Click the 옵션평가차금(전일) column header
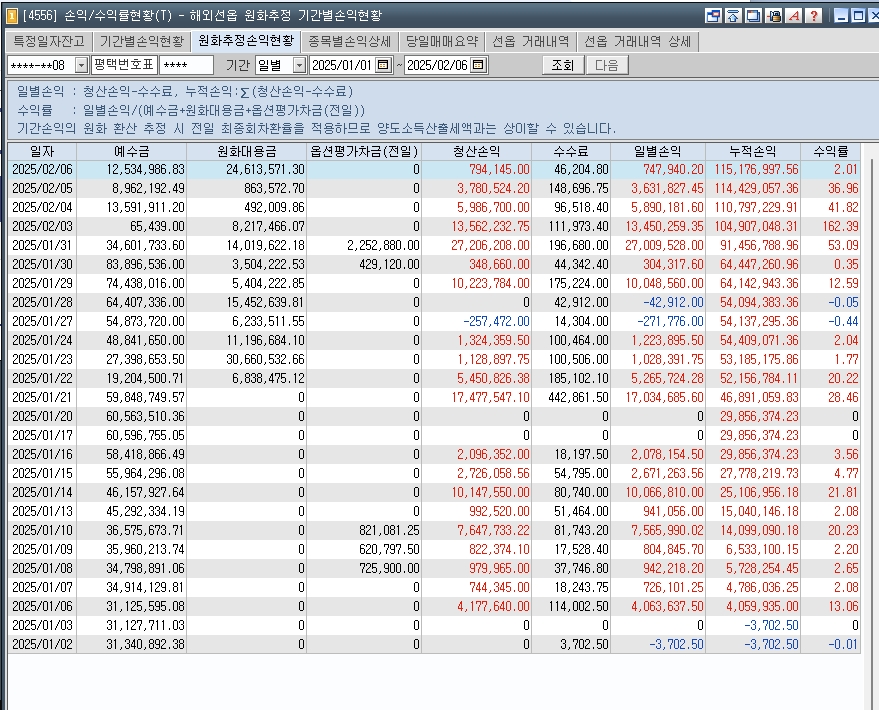Viewport: 879px width, 710px height. pyautogui.click(x=364, y=151)
